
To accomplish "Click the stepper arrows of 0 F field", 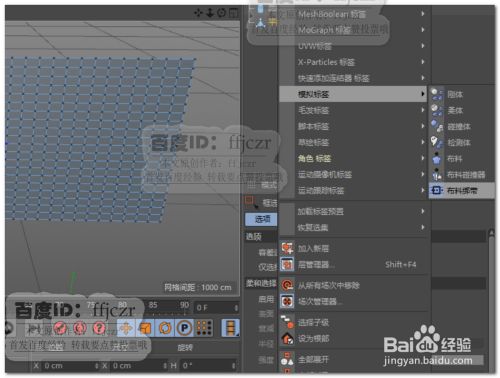I will 236,308.
